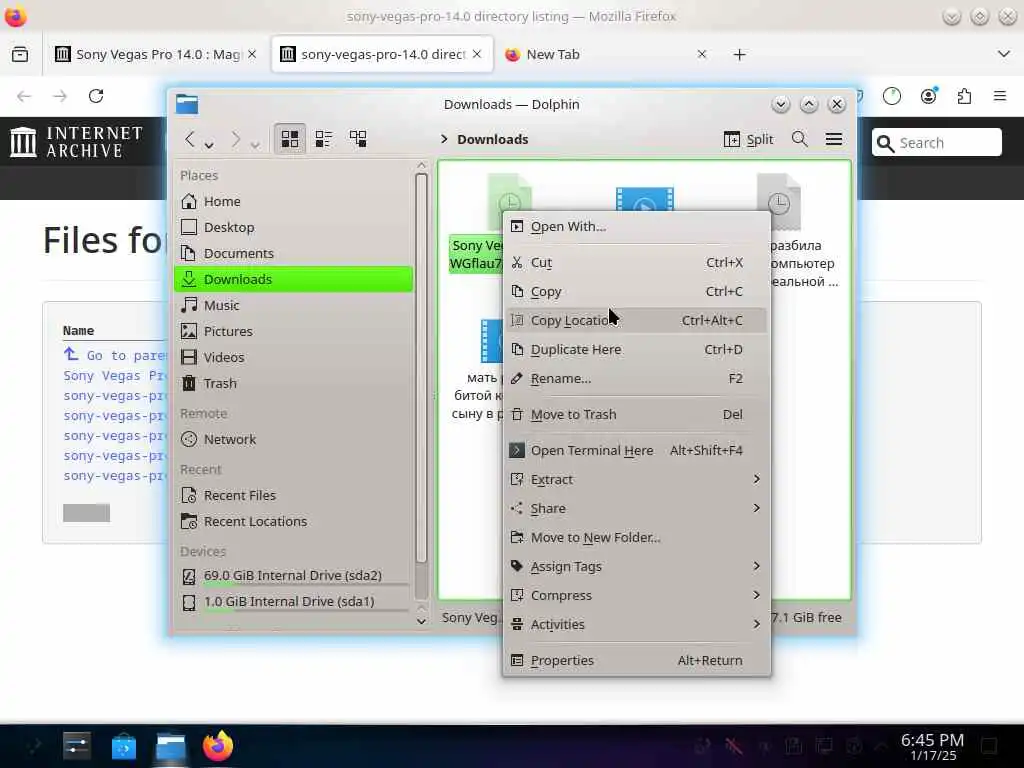Click Places panel scroll down arrow

pyautogui.click(x=421, y=621)
